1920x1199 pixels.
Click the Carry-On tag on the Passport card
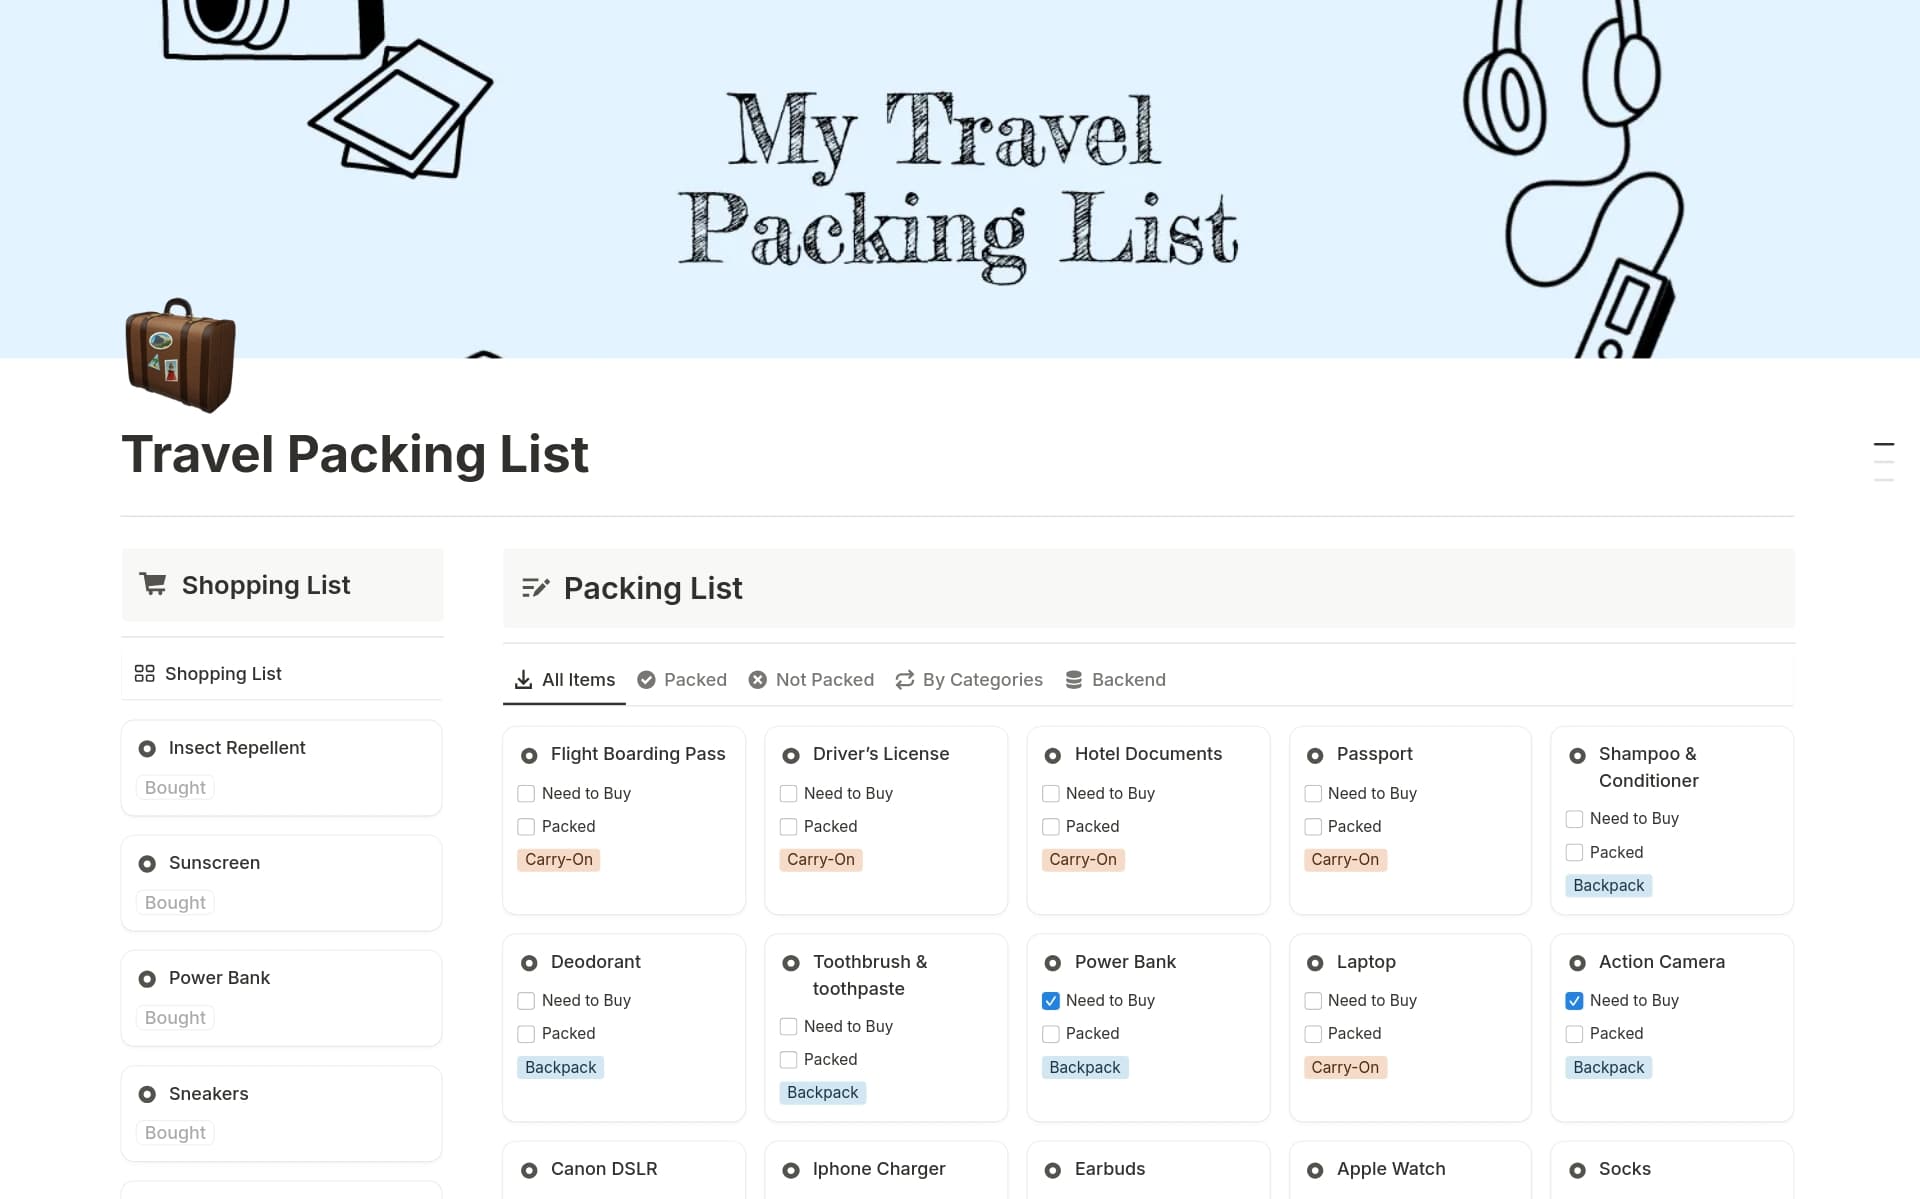coord(1345,859)
